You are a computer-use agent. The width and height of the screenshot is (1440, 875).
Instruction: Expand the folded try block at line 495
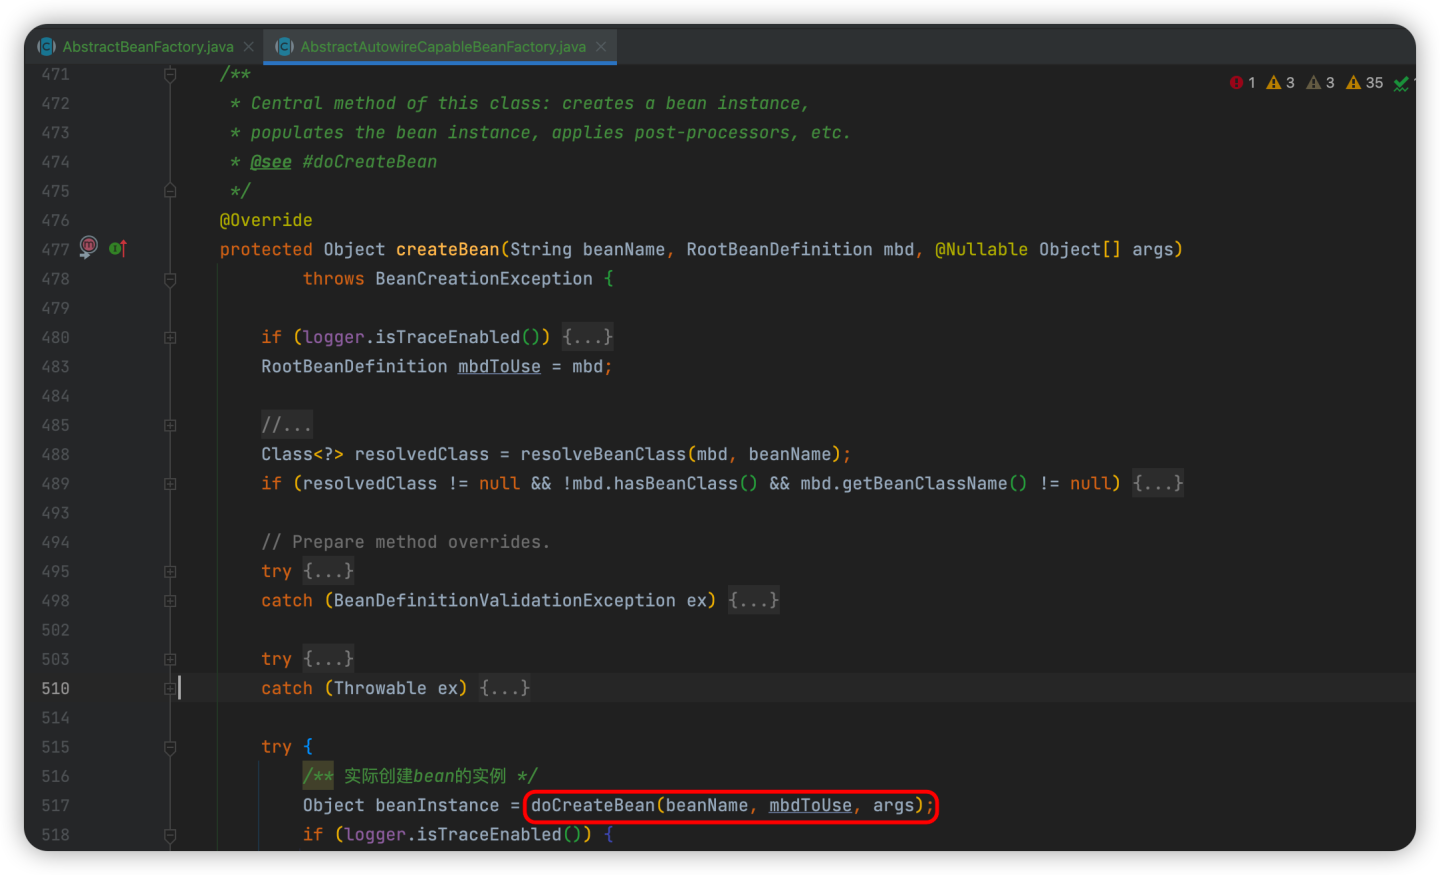[x=170, y=572]
